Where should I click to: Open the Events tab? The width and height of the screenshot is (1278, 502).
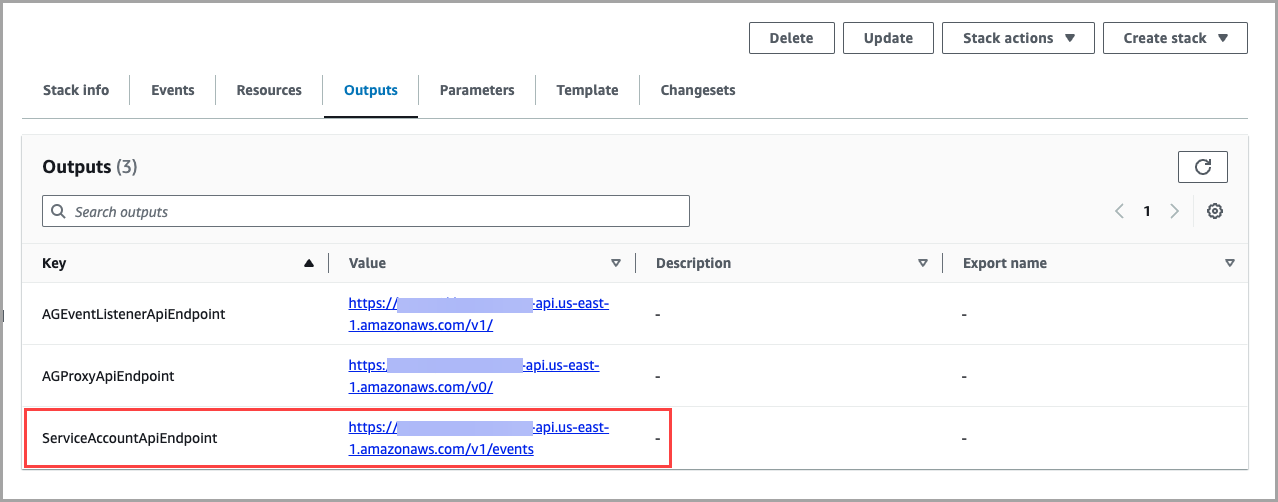pyautogui.click(x=173, y=90)
